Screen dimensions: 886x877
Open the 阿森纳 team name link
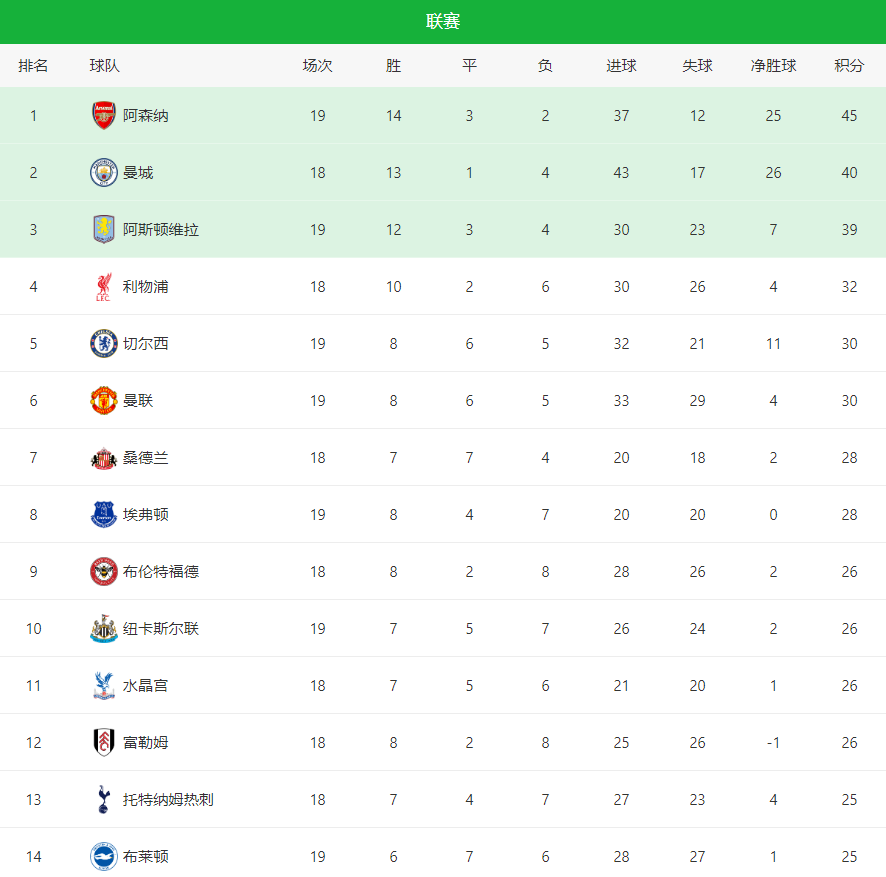[146, 116]
